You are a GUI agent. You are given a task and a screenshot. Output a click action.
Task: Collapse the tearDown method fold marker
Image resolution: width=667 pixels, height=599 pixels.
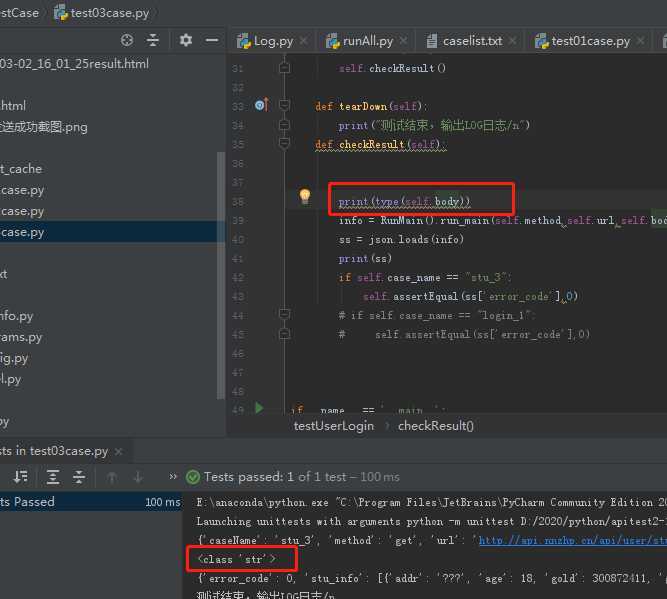coord(284,105)
